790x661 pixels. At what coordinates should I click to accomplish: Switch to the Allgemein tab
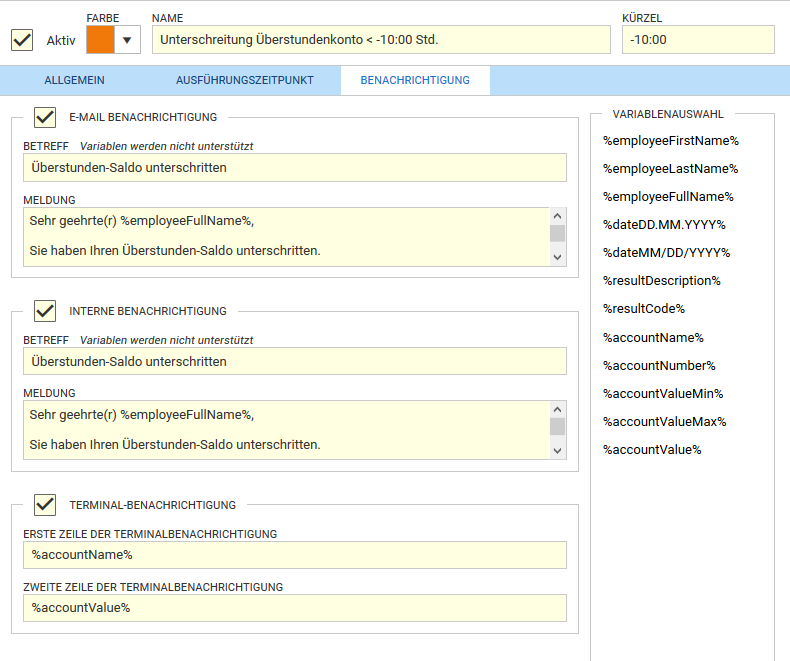point(75,80)
